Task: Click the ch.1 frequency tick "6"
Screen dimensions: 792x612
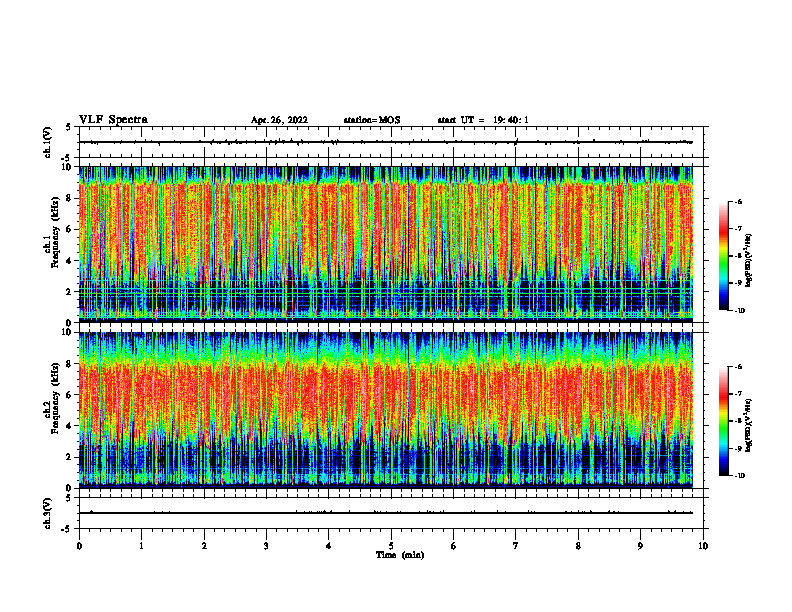Action: [70, 230]
